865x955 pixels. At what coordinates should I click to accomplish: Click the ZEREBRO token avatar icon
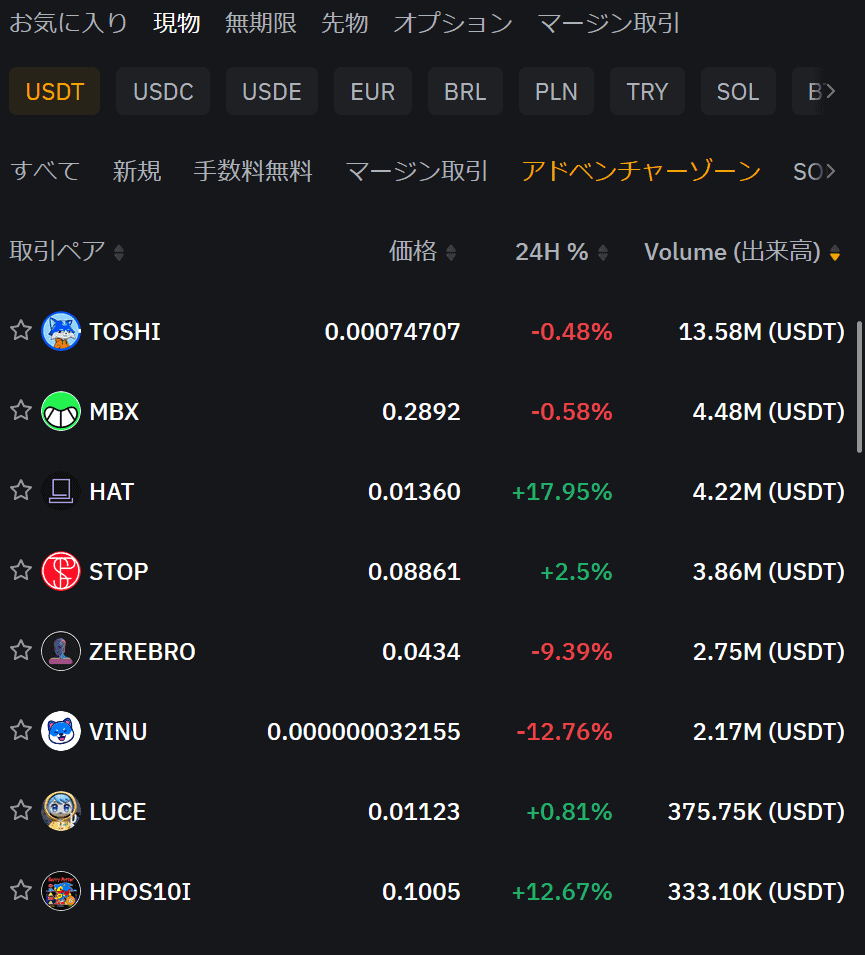click(x=61, y=651)
